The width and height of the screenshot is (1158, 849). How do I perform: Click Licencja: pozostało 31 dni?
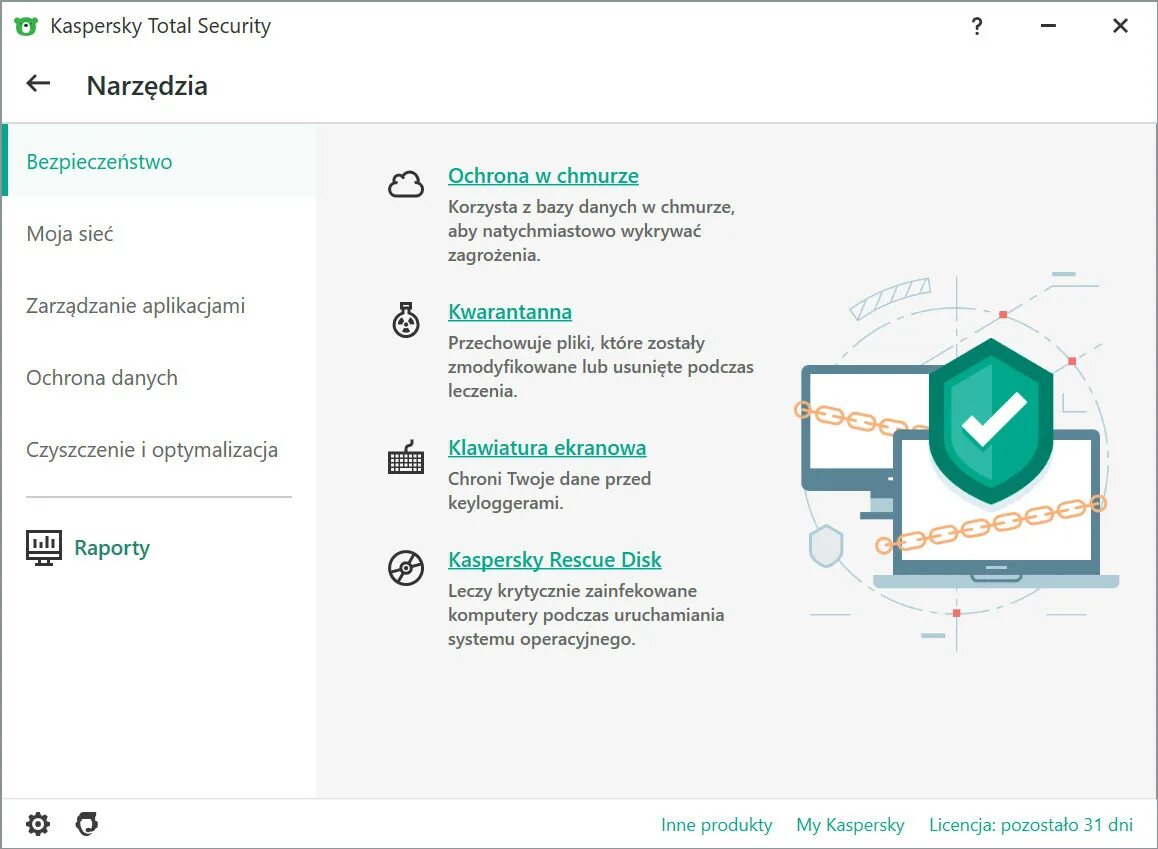(1030, 825)
